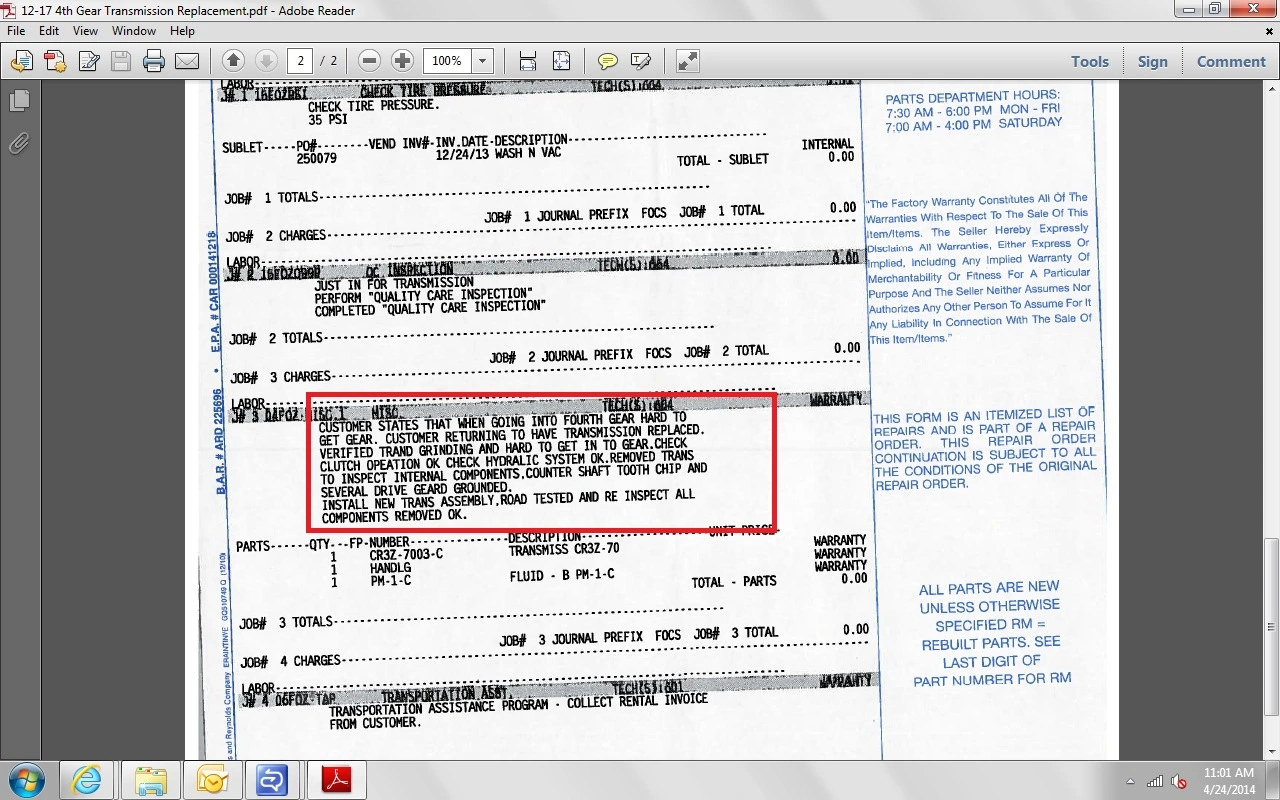This screenshot has height=800, width=1280.
Task: Open the File menu
Action: [x=16, y=31]
